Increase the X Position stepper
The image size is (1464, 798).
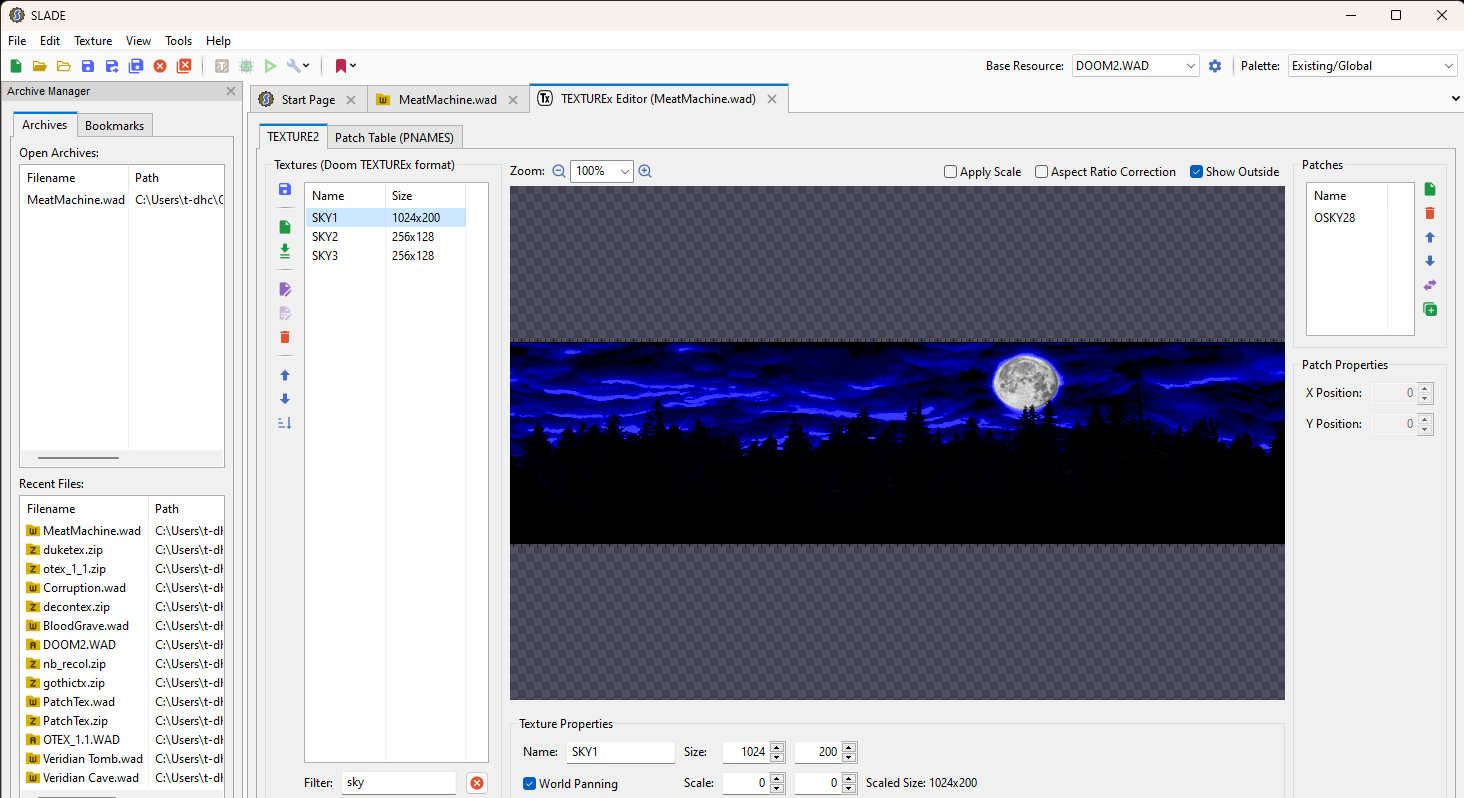click(1426, 388)
